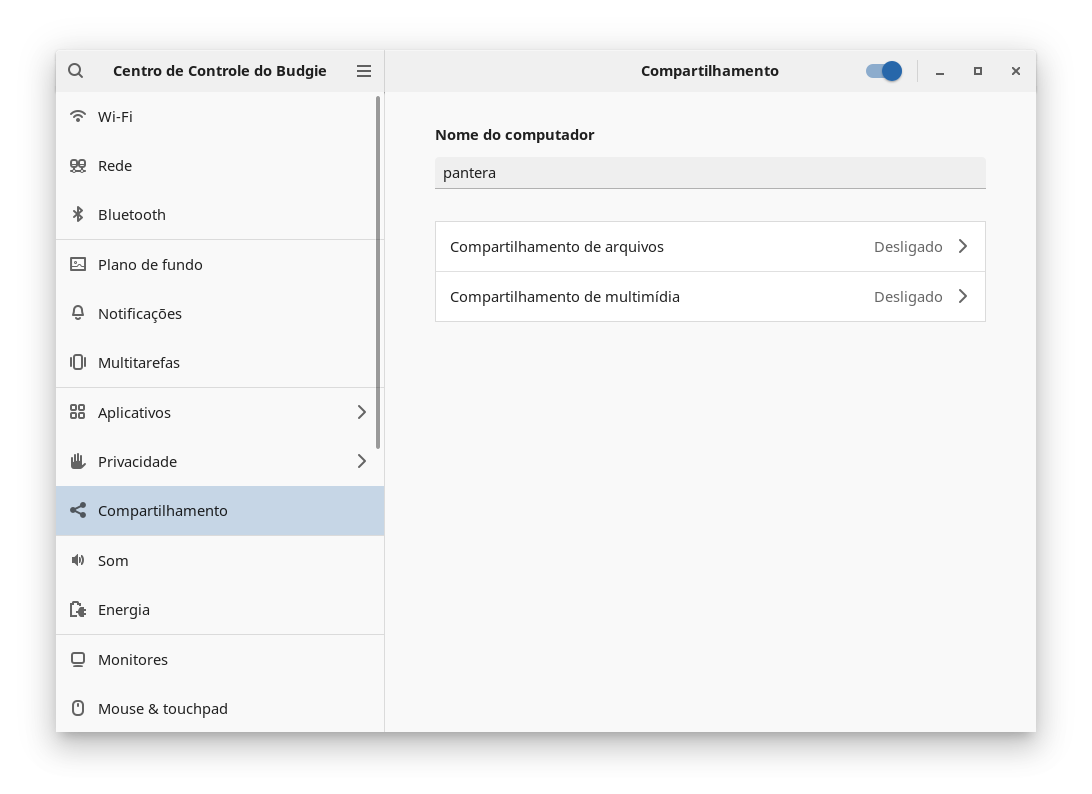Viewport: 1092px width, 794px height.
Task: Click the Mouse & touchpad icon
Action: [x=78, y=708]
